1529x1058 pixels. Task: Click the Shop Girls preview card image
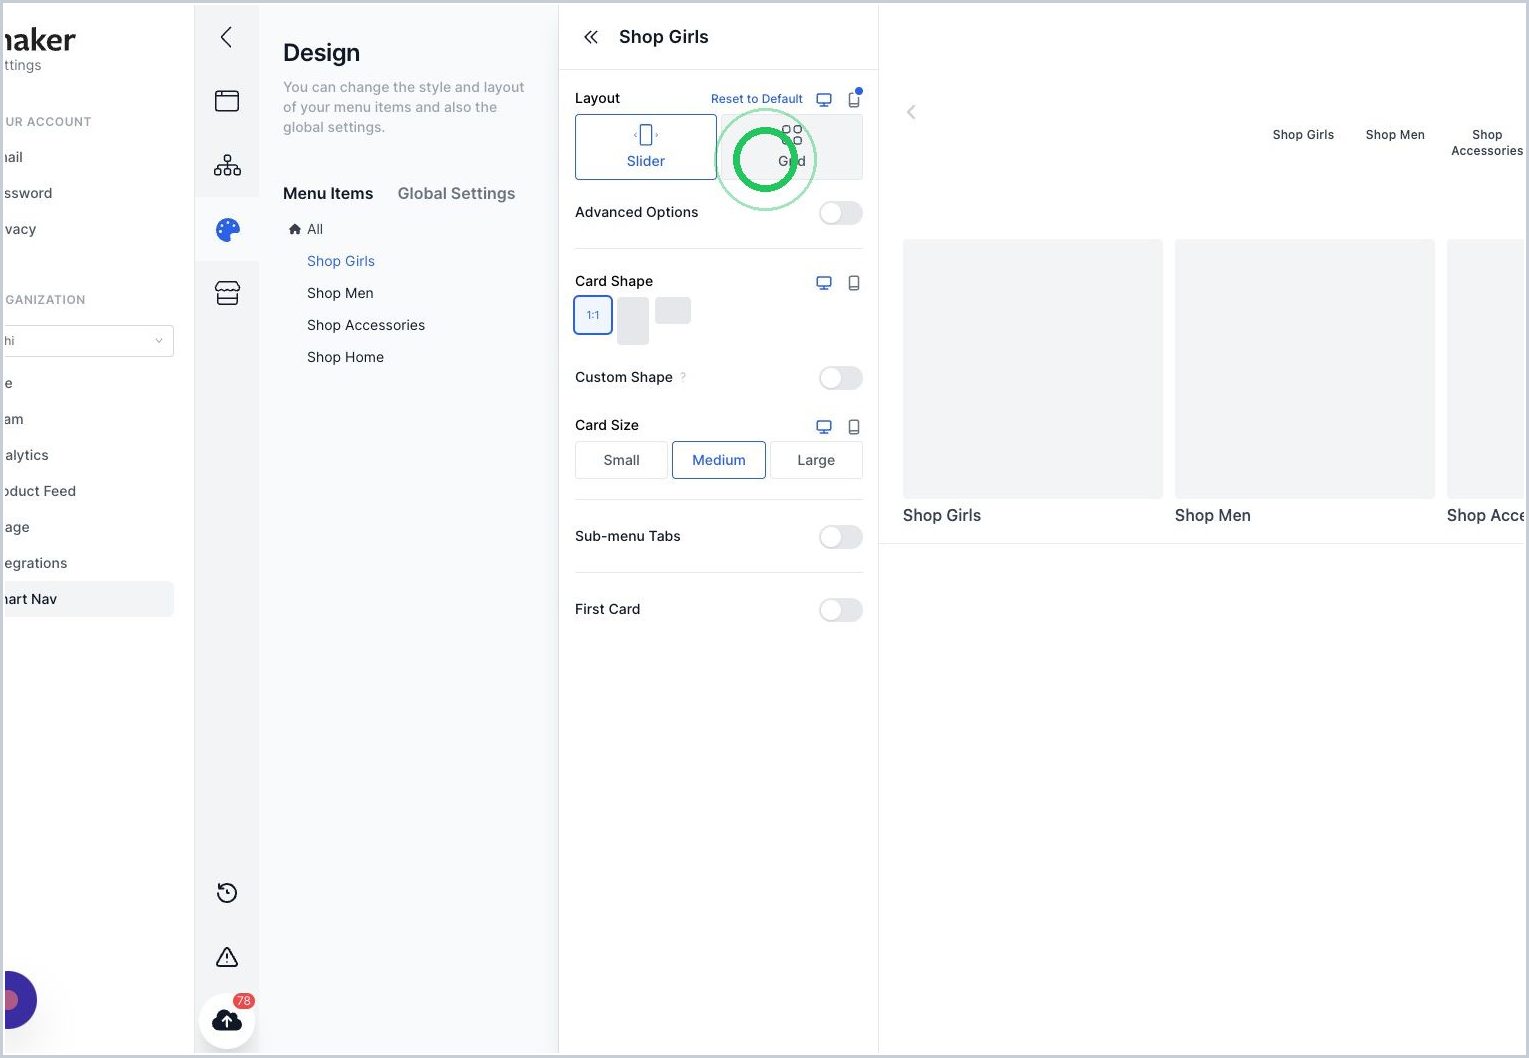point(1033,369)
